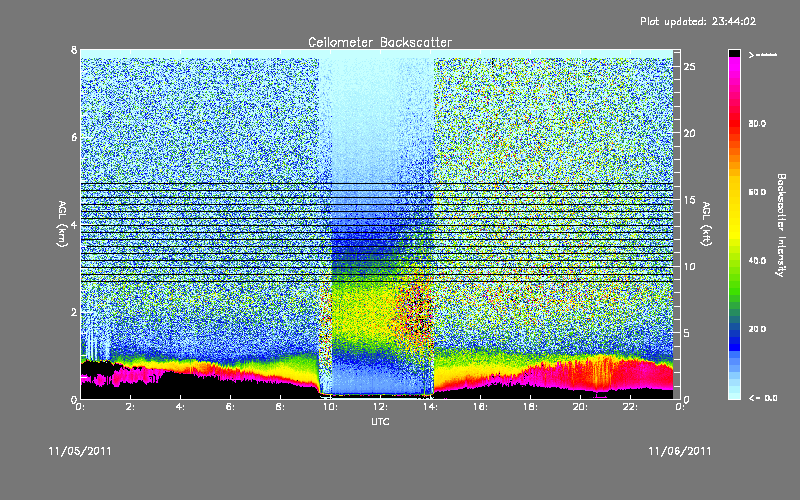The image size is (800, 500).
Task: Click the '10:' hour tick on UTC axis
Action: tap(330, 407)
